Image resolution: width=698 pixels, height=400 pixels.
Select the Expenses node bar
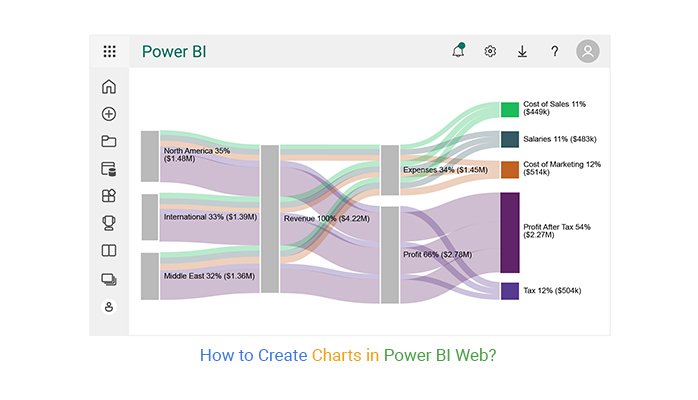tap(390, 170)
